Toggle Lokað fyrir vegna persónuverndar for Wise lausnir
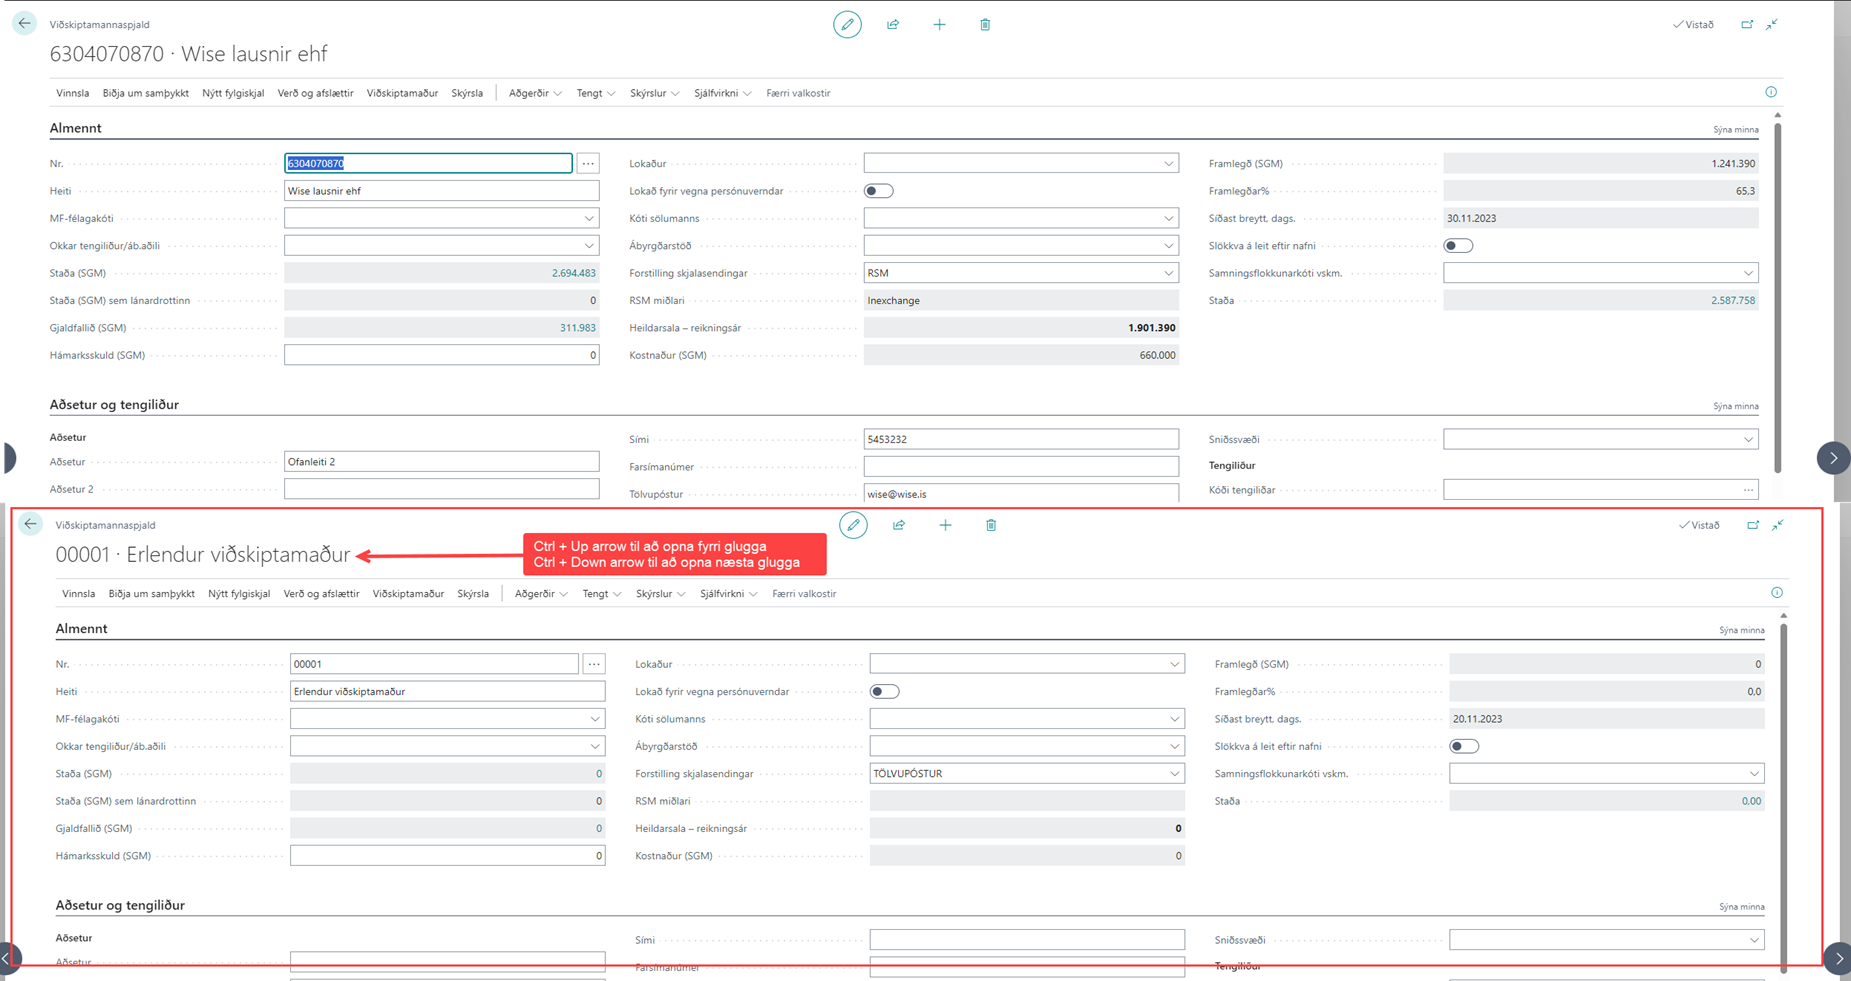 (x=879, y=191)
